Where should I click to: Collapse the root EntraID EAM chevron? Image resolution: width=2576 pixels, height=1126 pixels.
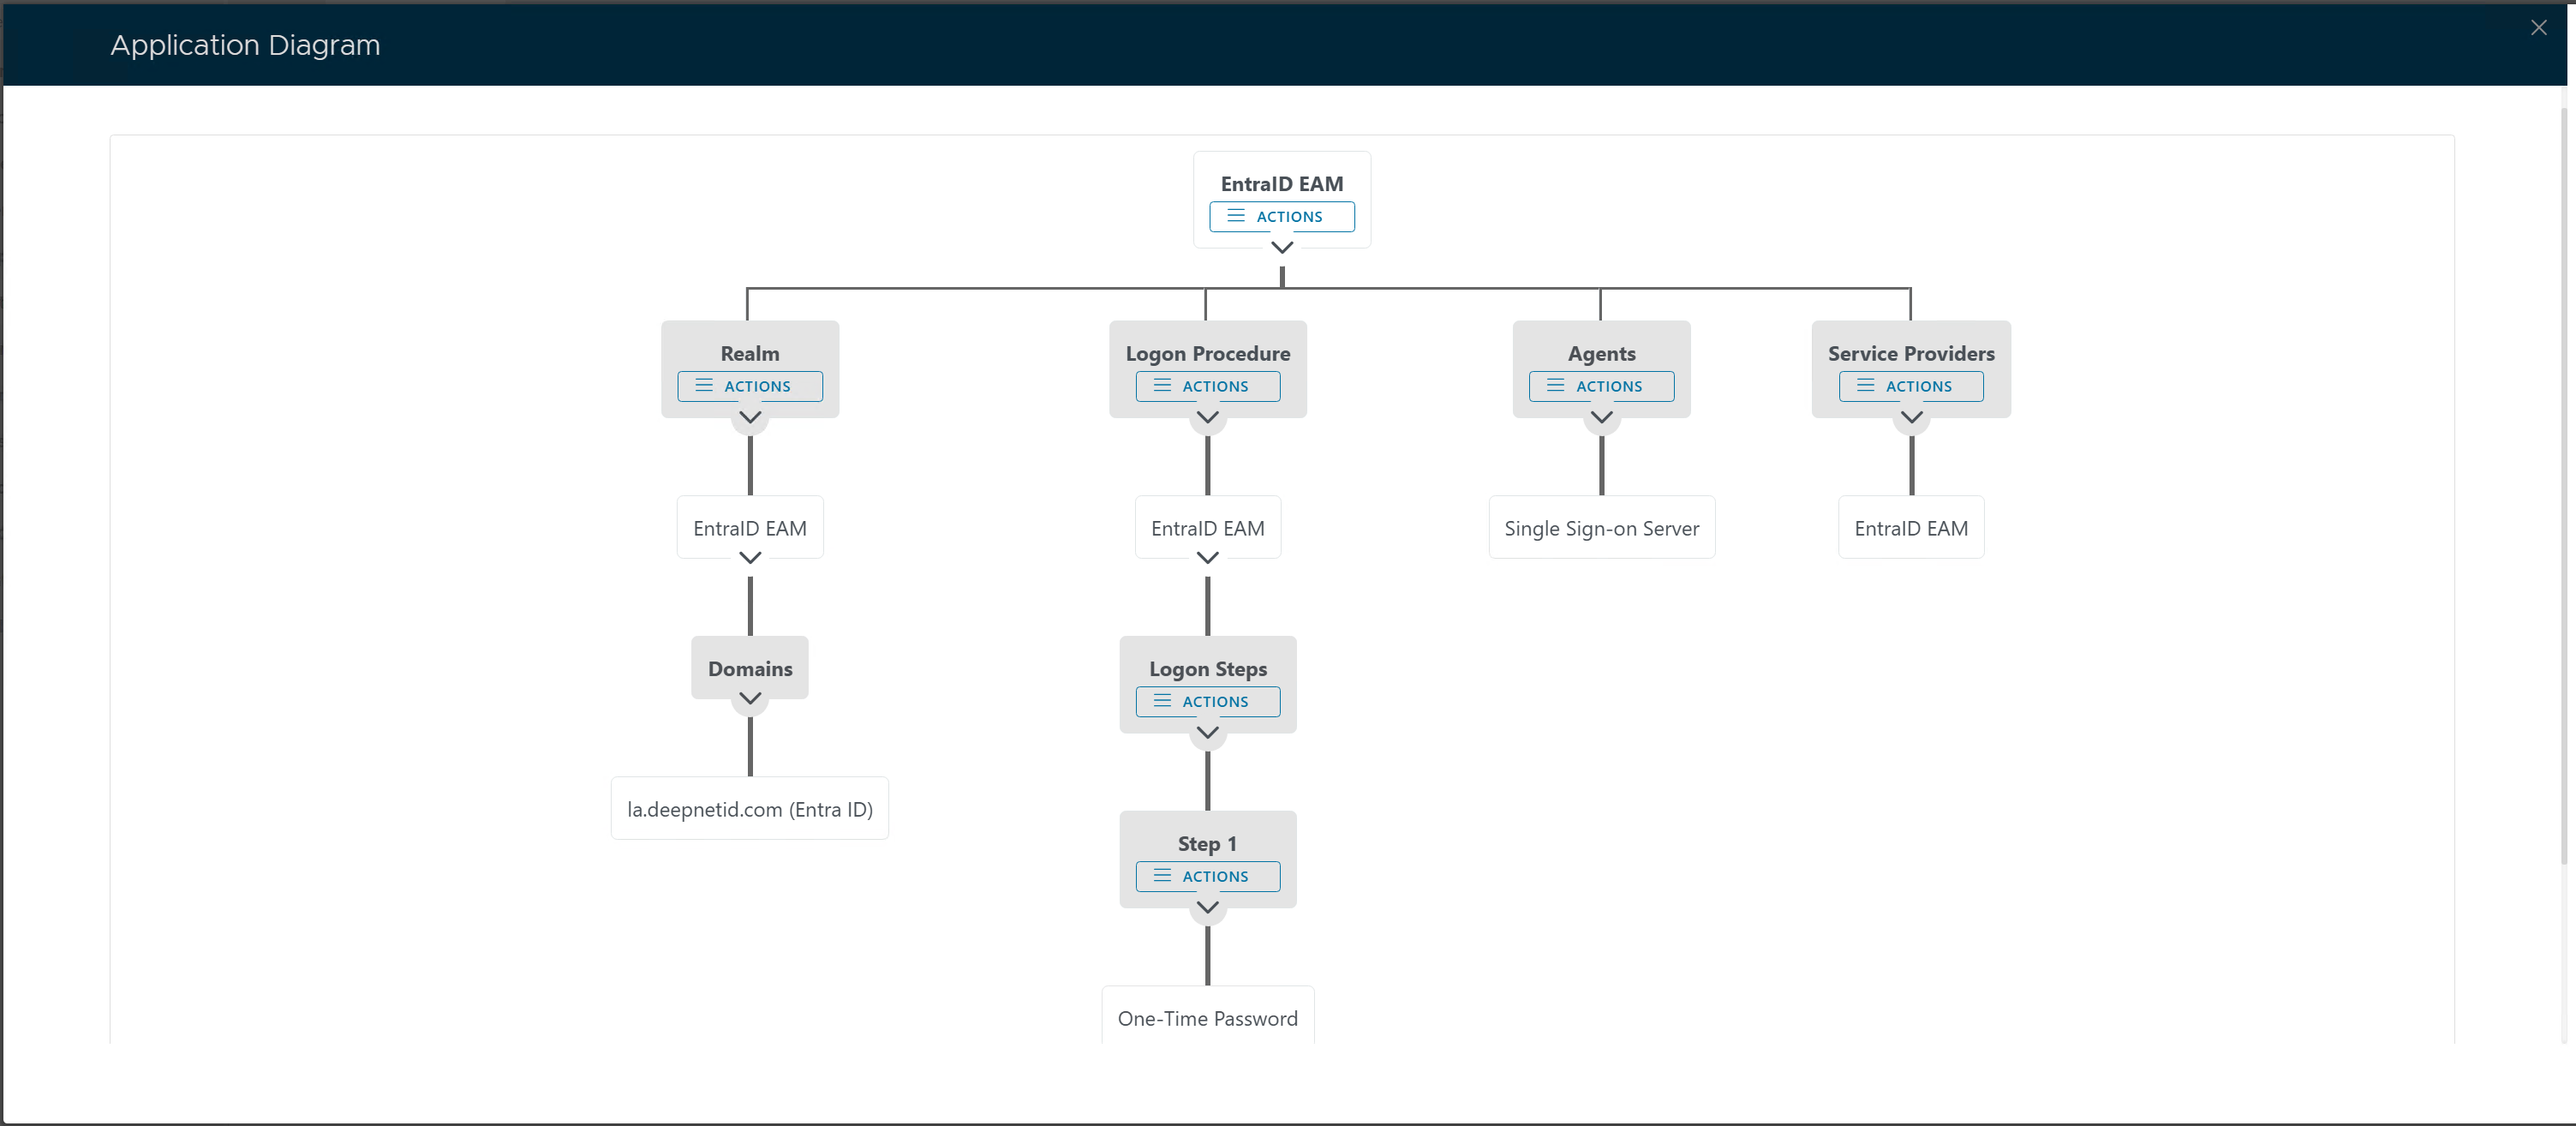click(1281, 247)
